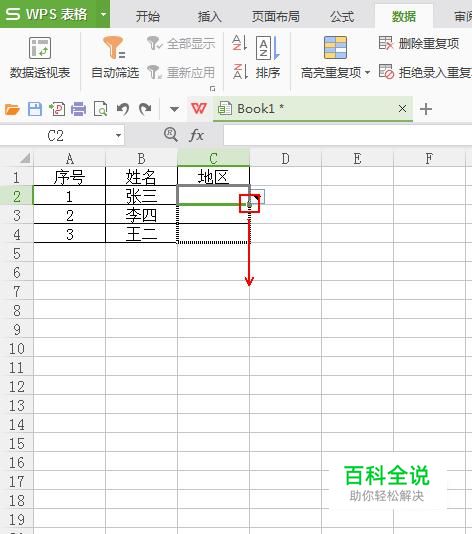Click the red WPS home icon
472x534 pixels.
click(x=199, y=109)
